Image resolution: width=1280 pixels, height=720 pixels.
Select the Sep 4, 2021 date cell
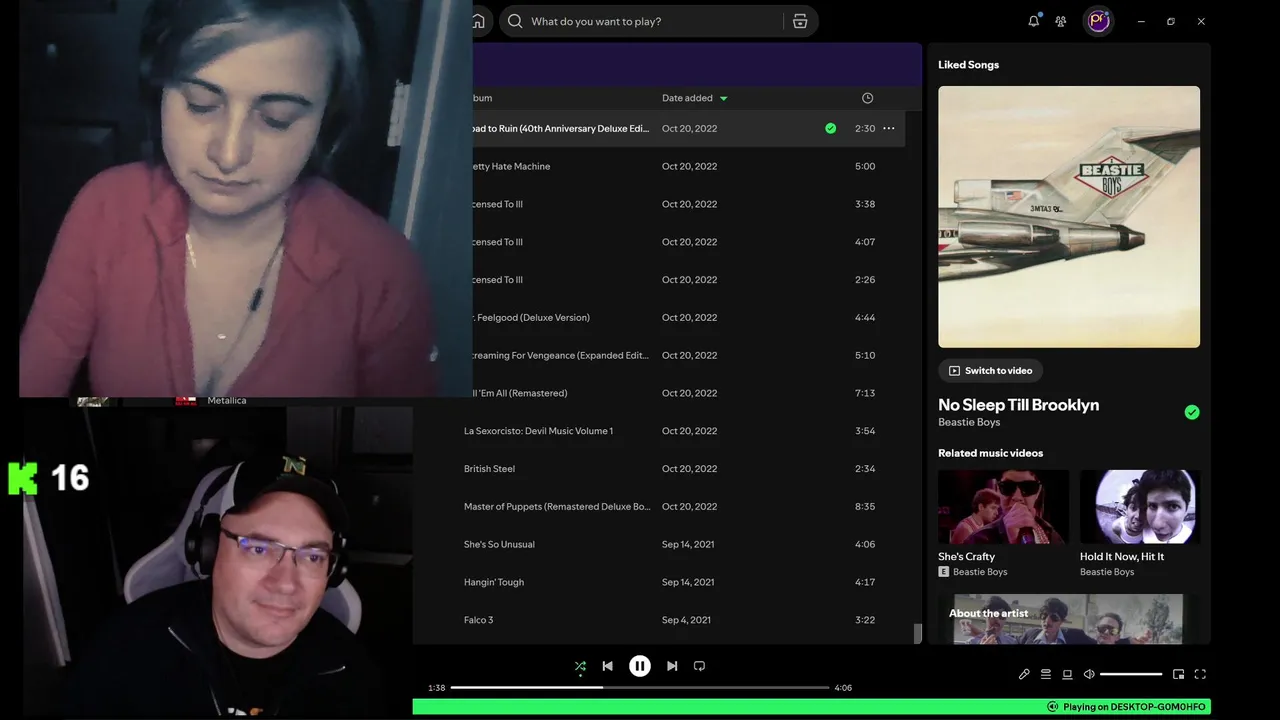click(686, 620)
